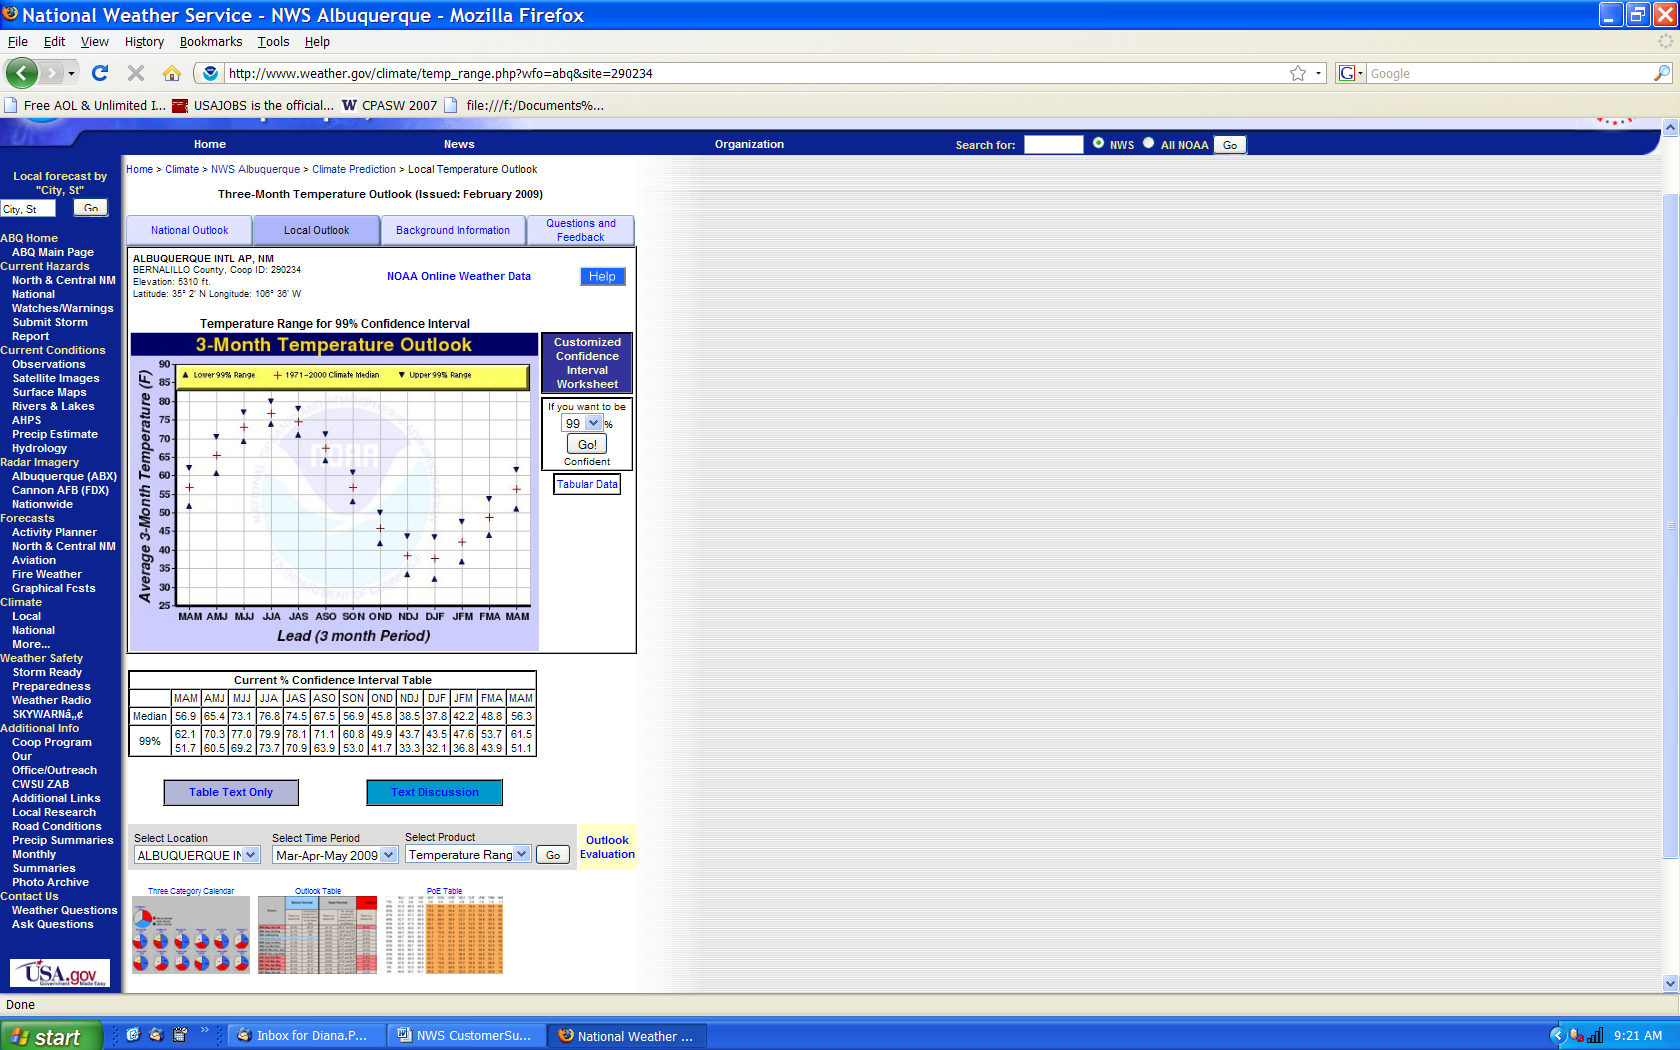
Task: Click the Climate Prediction breadcrumb
Action: 354,169
